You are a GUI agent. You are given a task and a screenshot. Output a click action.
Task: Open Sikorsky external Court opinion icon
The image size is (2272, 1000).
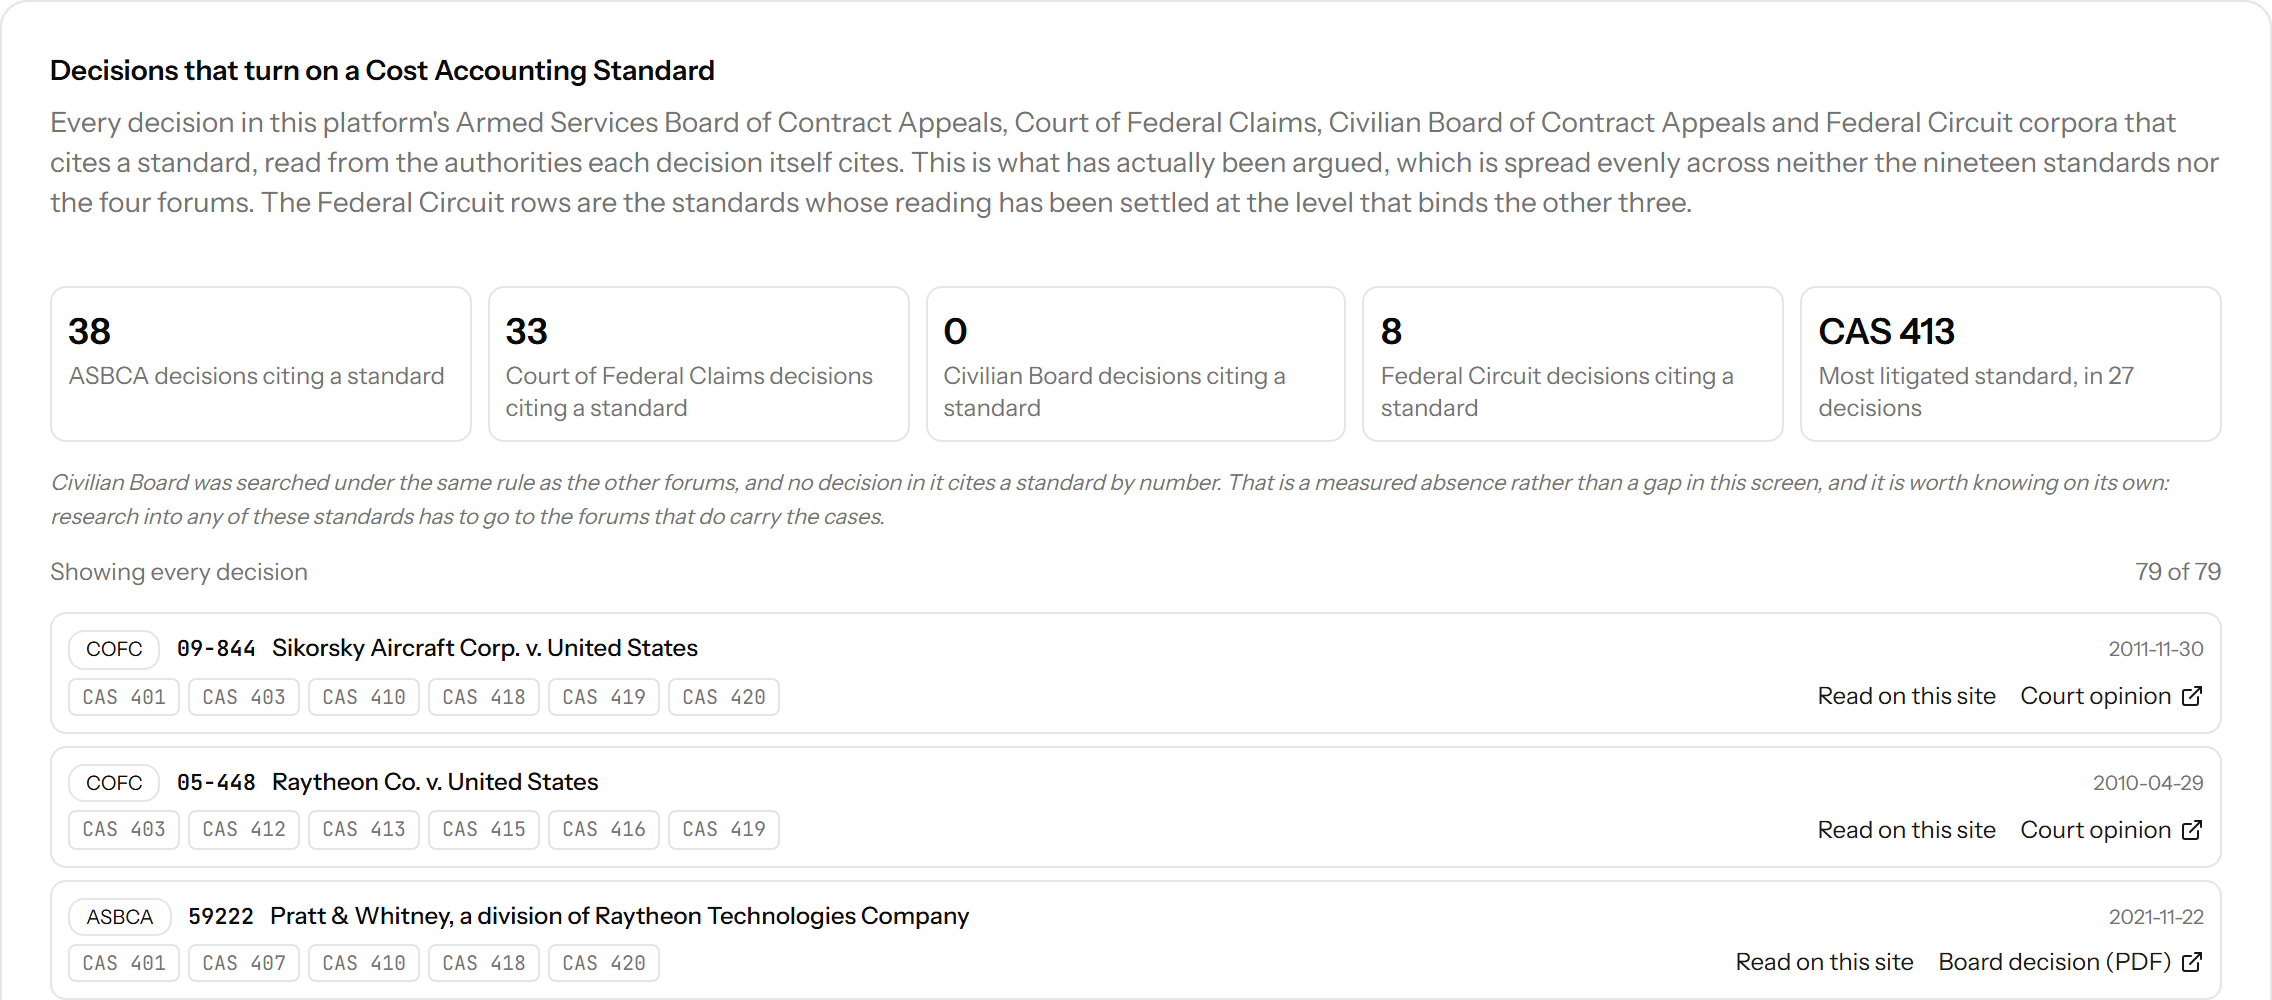click(2111, 696)
